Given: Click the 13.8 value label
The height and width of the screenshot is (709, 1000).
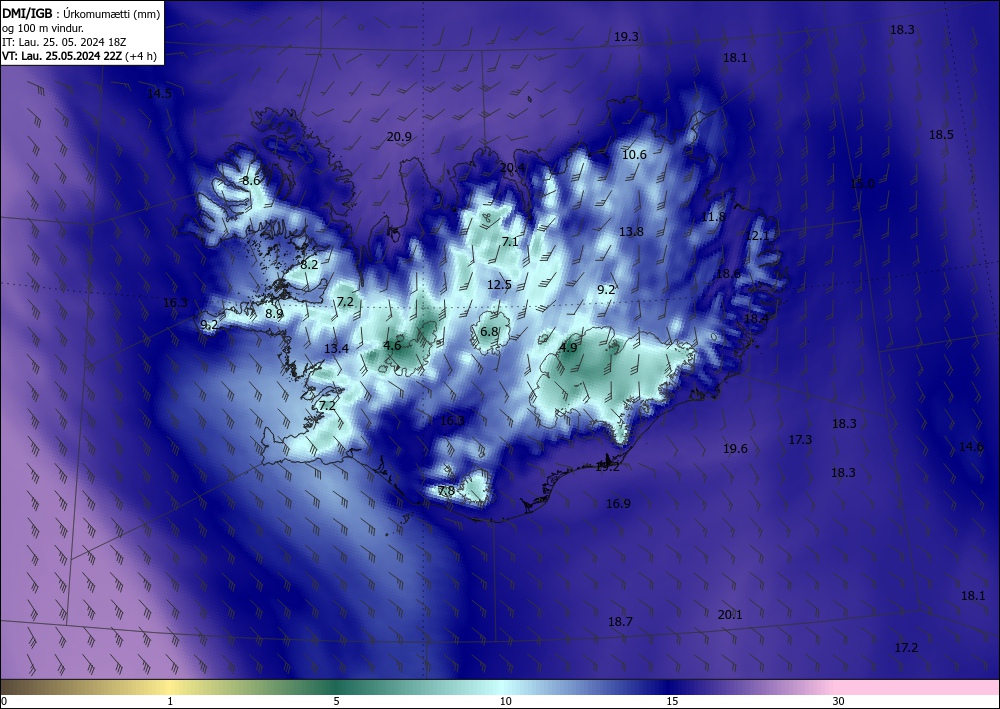Looking at the screenshot, I should click(631, 232).
